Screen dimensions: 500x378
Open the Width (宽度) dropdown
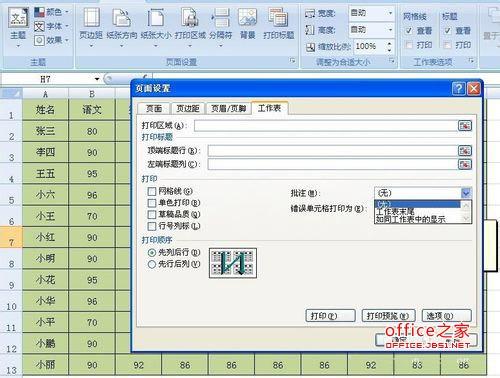pos(390,13)
